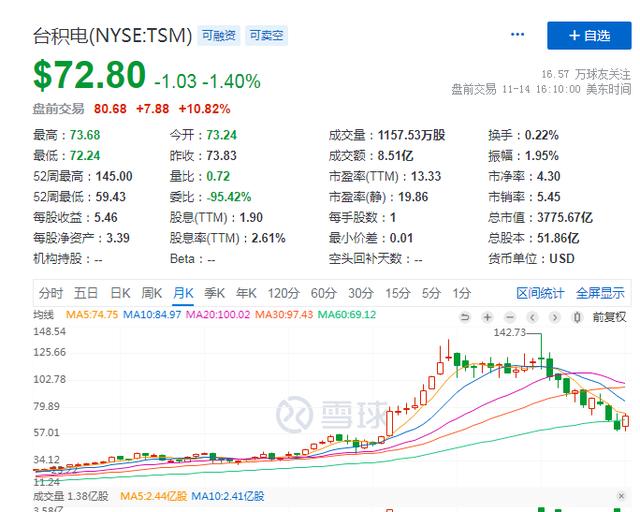This screenshot has height=512, width=640.
Task: Switch to 5分 chart tab
Action: 431,293
